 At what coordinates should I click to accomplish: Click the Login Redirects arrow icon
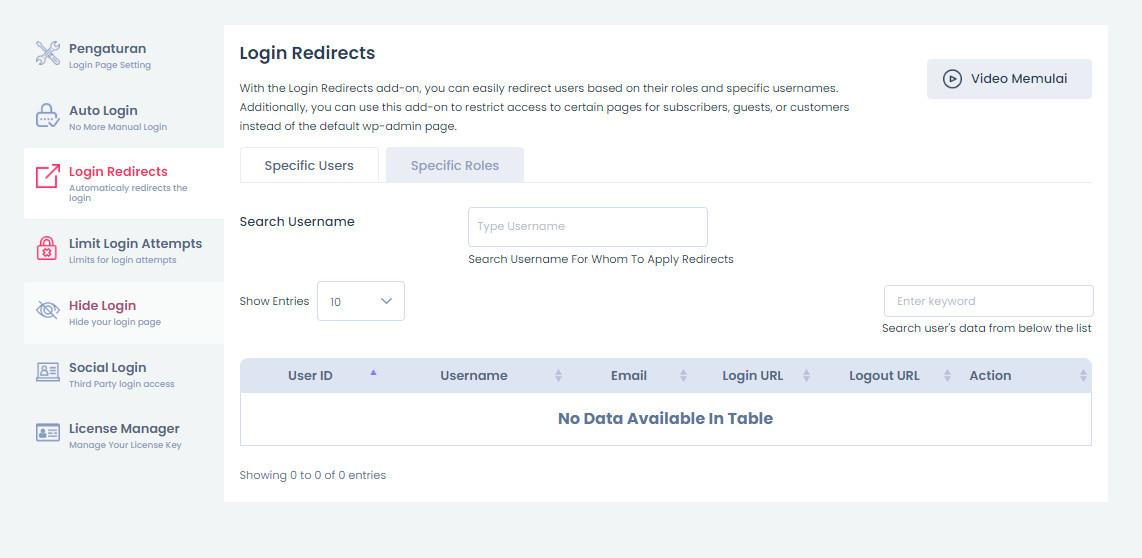click(x=48, y=177)
